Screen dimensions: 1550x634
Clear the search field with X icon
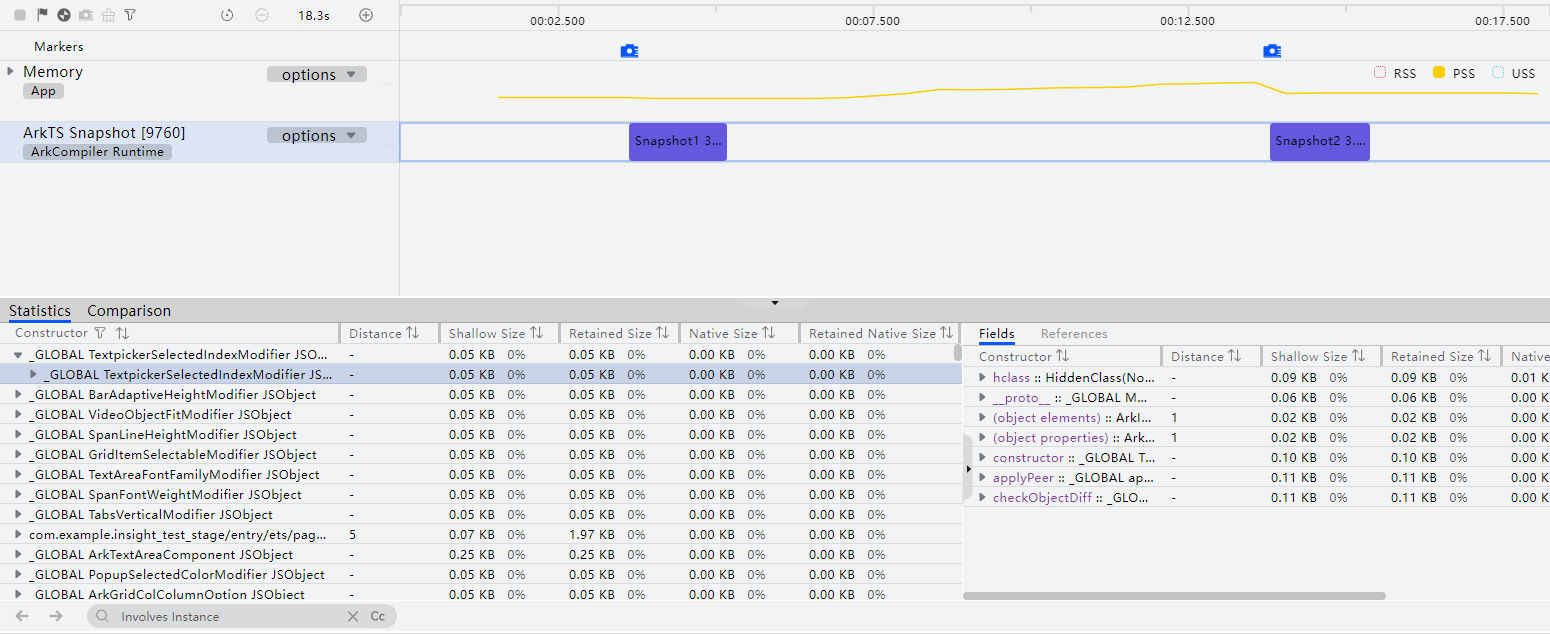click(x=353, y=617)
